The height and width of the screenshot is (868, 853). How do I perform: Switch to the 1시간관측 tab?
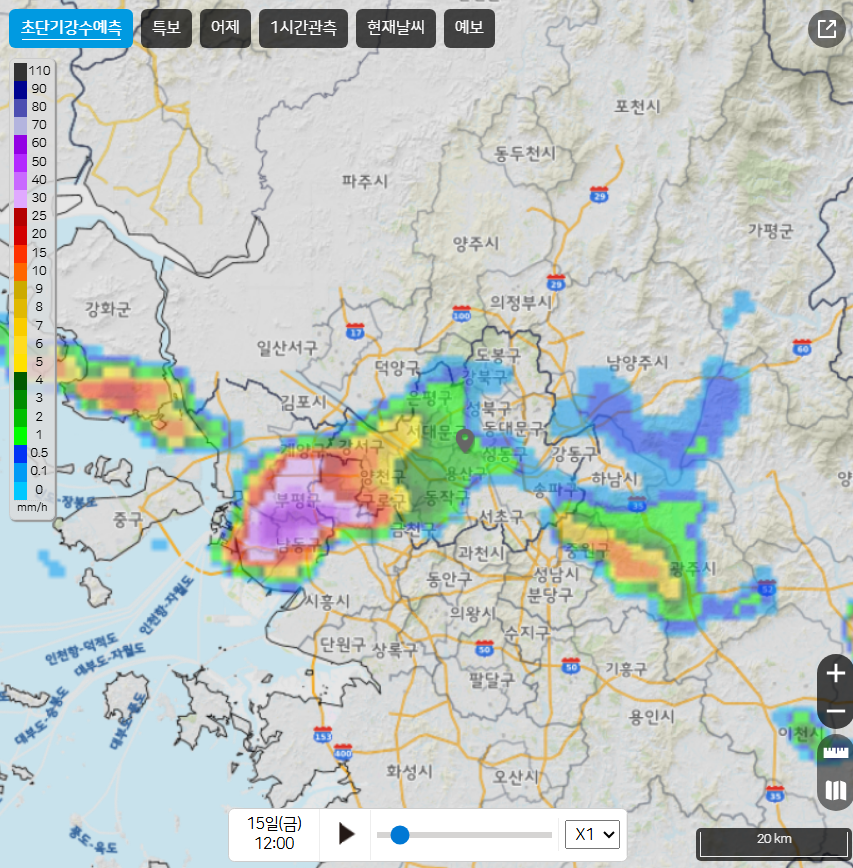coord(303,28)
